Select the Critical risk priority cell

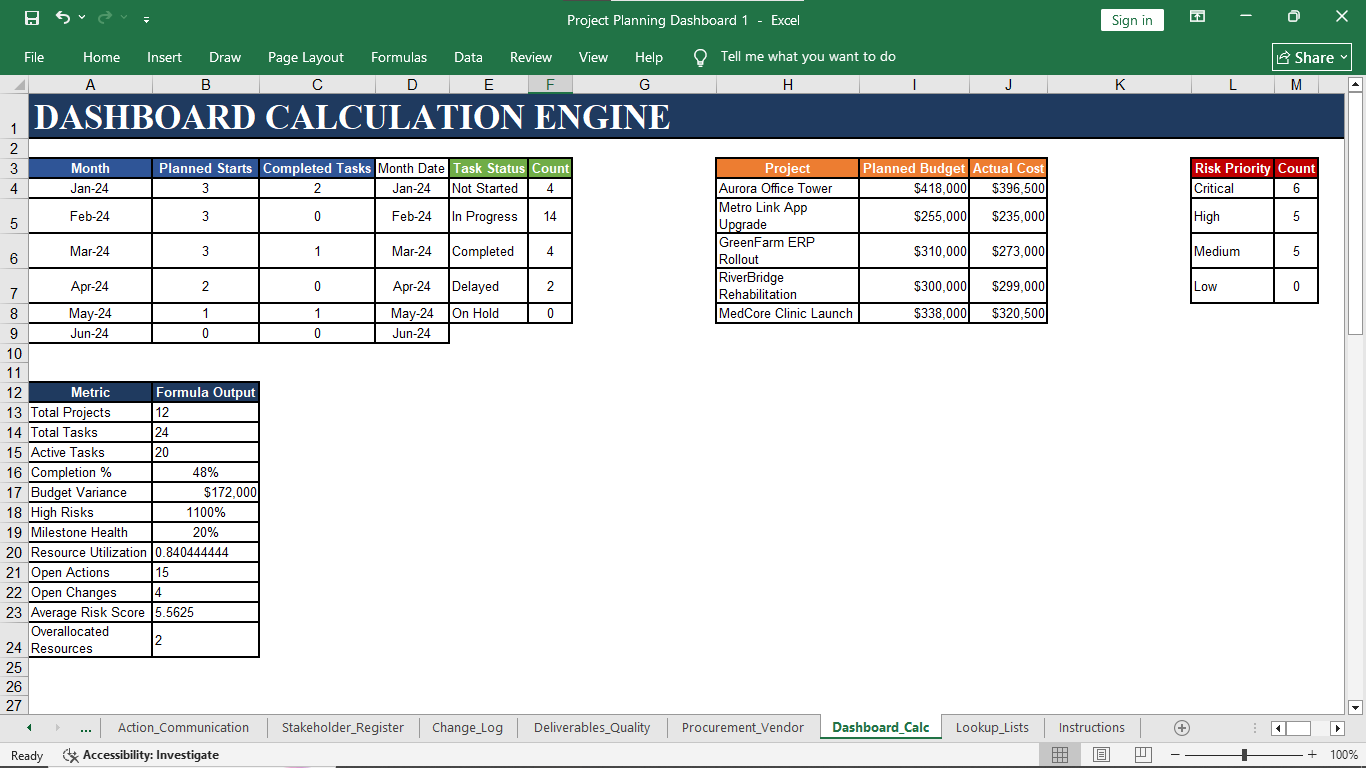click(1233, 188)
